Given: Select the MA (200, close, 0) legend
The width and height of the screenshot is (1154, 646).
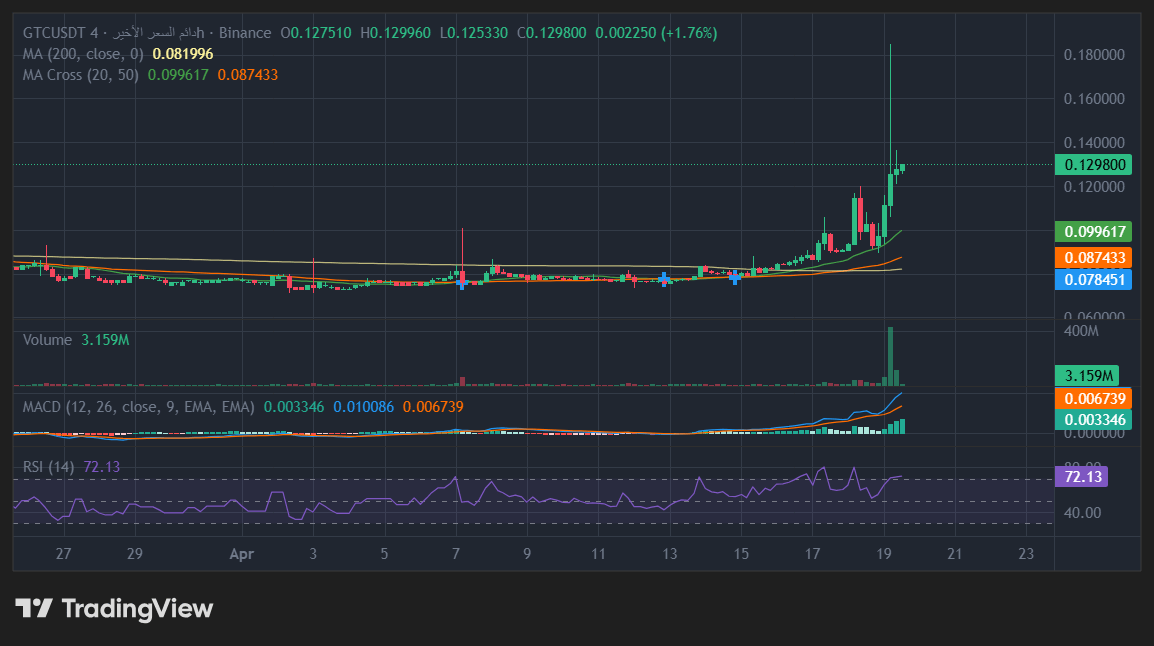Looking at the screenshot, I should [x=83, y=54].
